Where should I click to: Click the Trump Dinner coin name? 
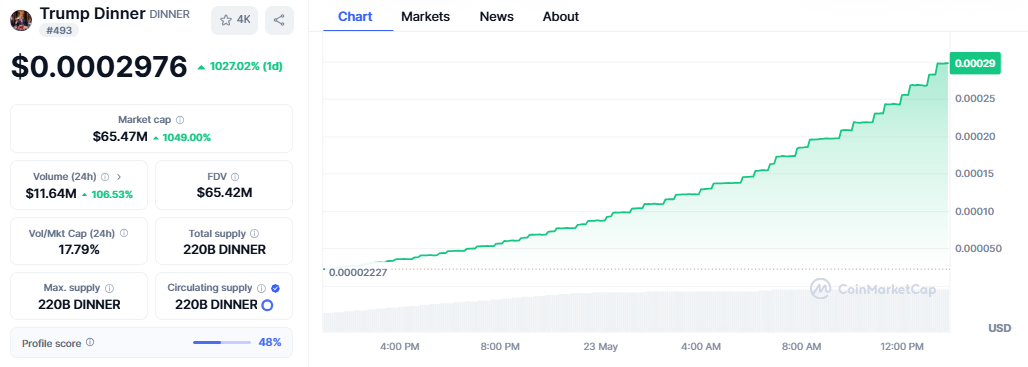click(92, 13)
